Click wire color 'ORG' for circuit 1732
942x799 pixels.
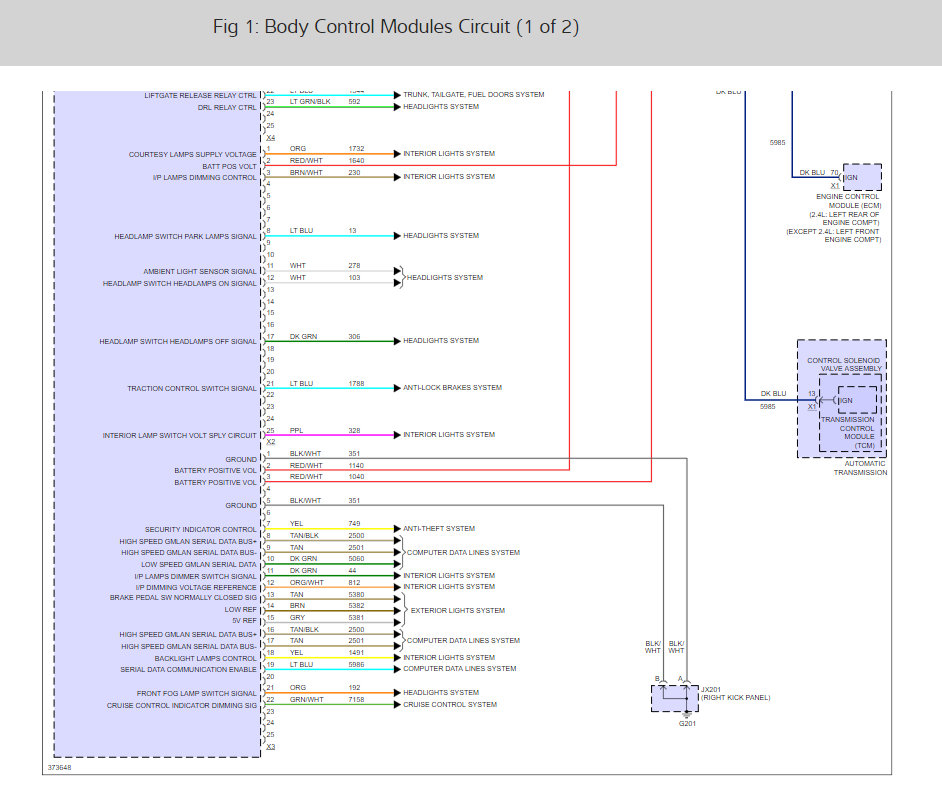(298, 149)
